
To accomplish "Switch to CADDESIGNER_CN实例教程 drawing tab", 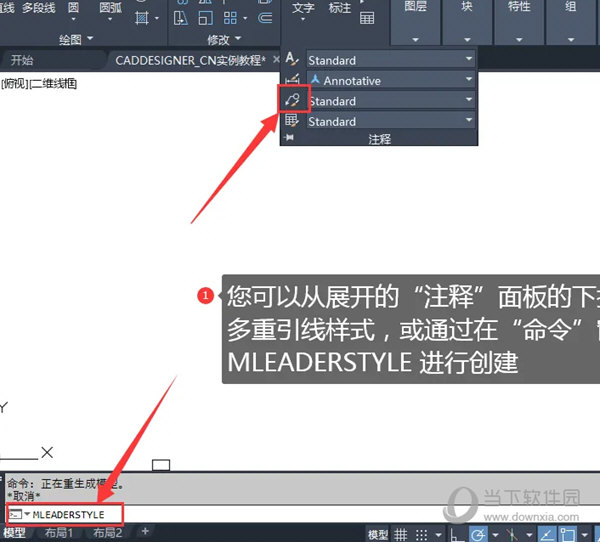I will click(190, 60).
